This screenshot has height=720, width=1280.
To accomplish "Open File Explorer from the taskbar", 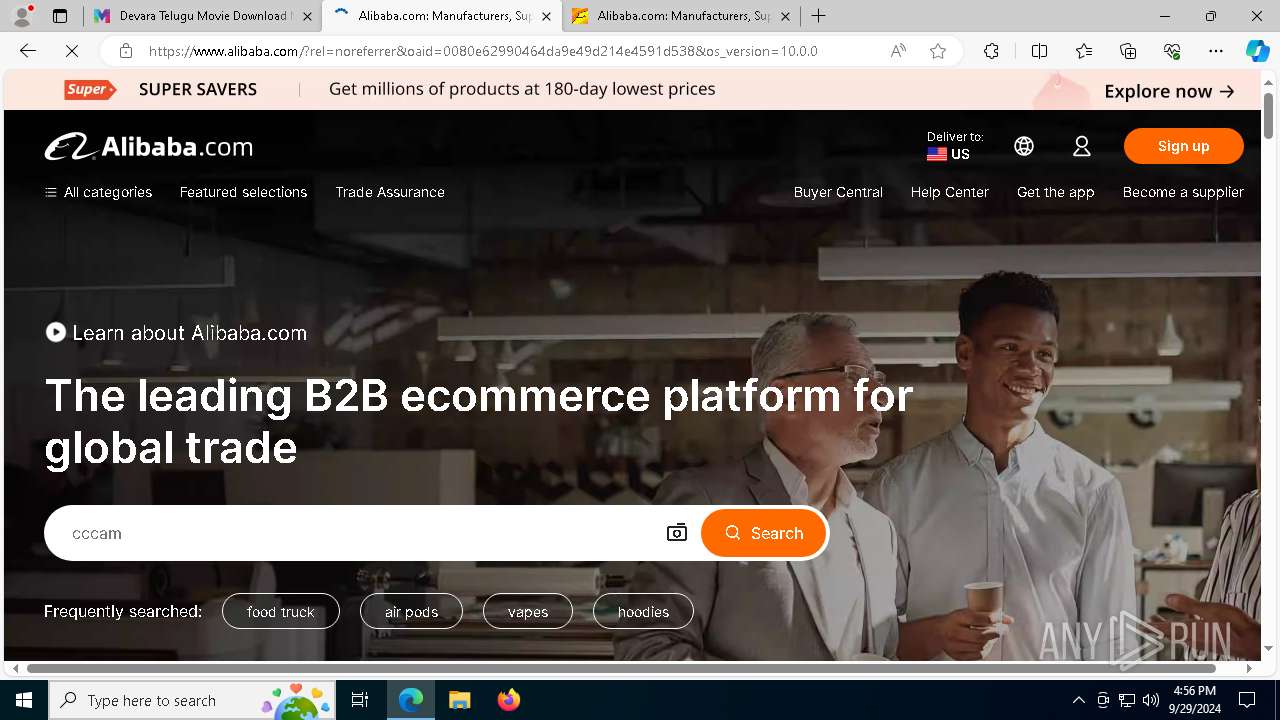I will (459, 700).
